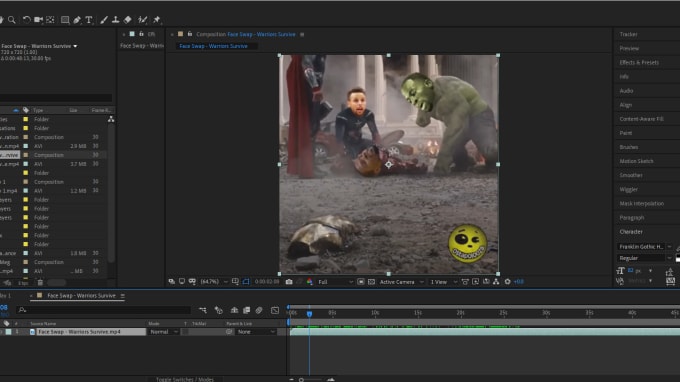
Task: Toggle mask and shape path visibility
Action: [246, 282]
